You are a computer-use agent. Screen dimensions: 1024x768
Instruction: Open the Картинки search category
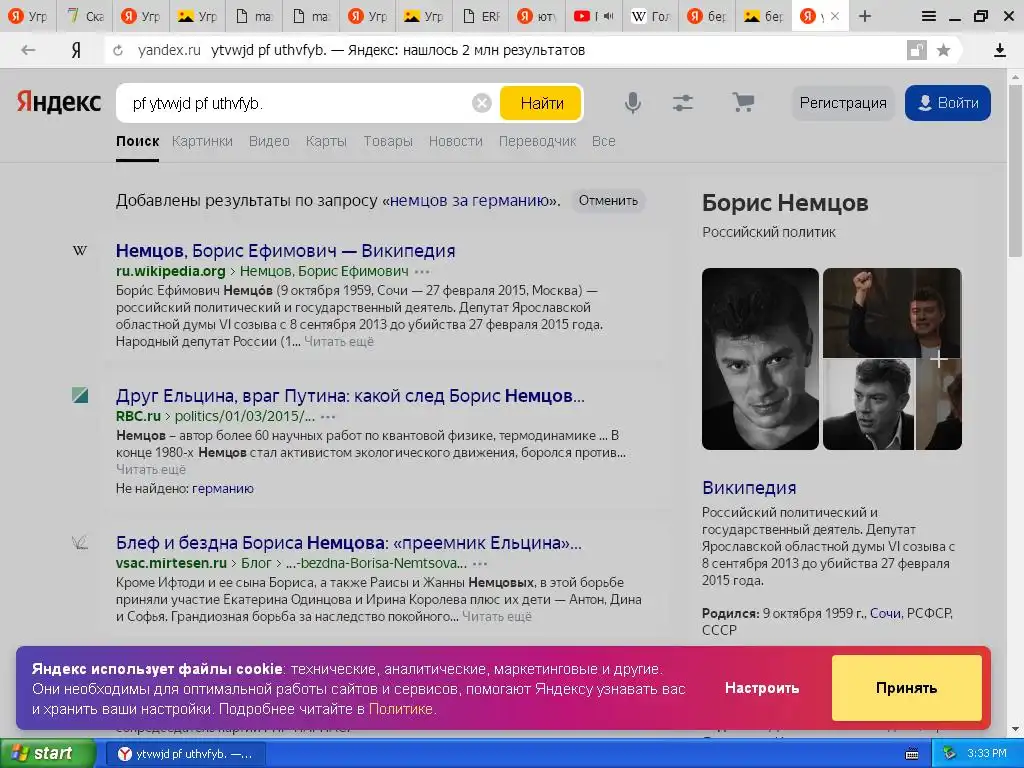[x=202, y=141]
